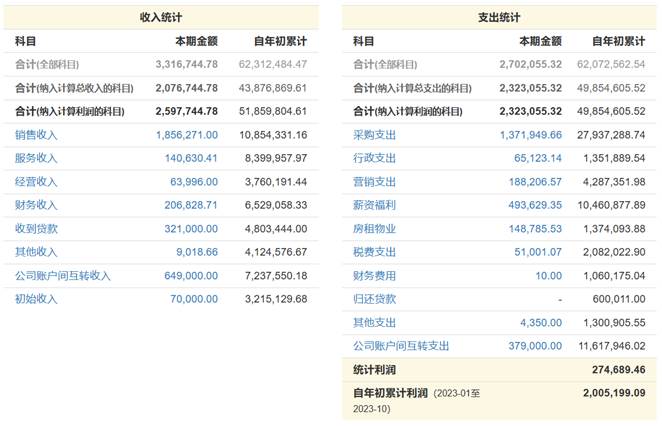Open the 收到贷款 category
Screen dimensions: 662x426
(x=36, y=229)
